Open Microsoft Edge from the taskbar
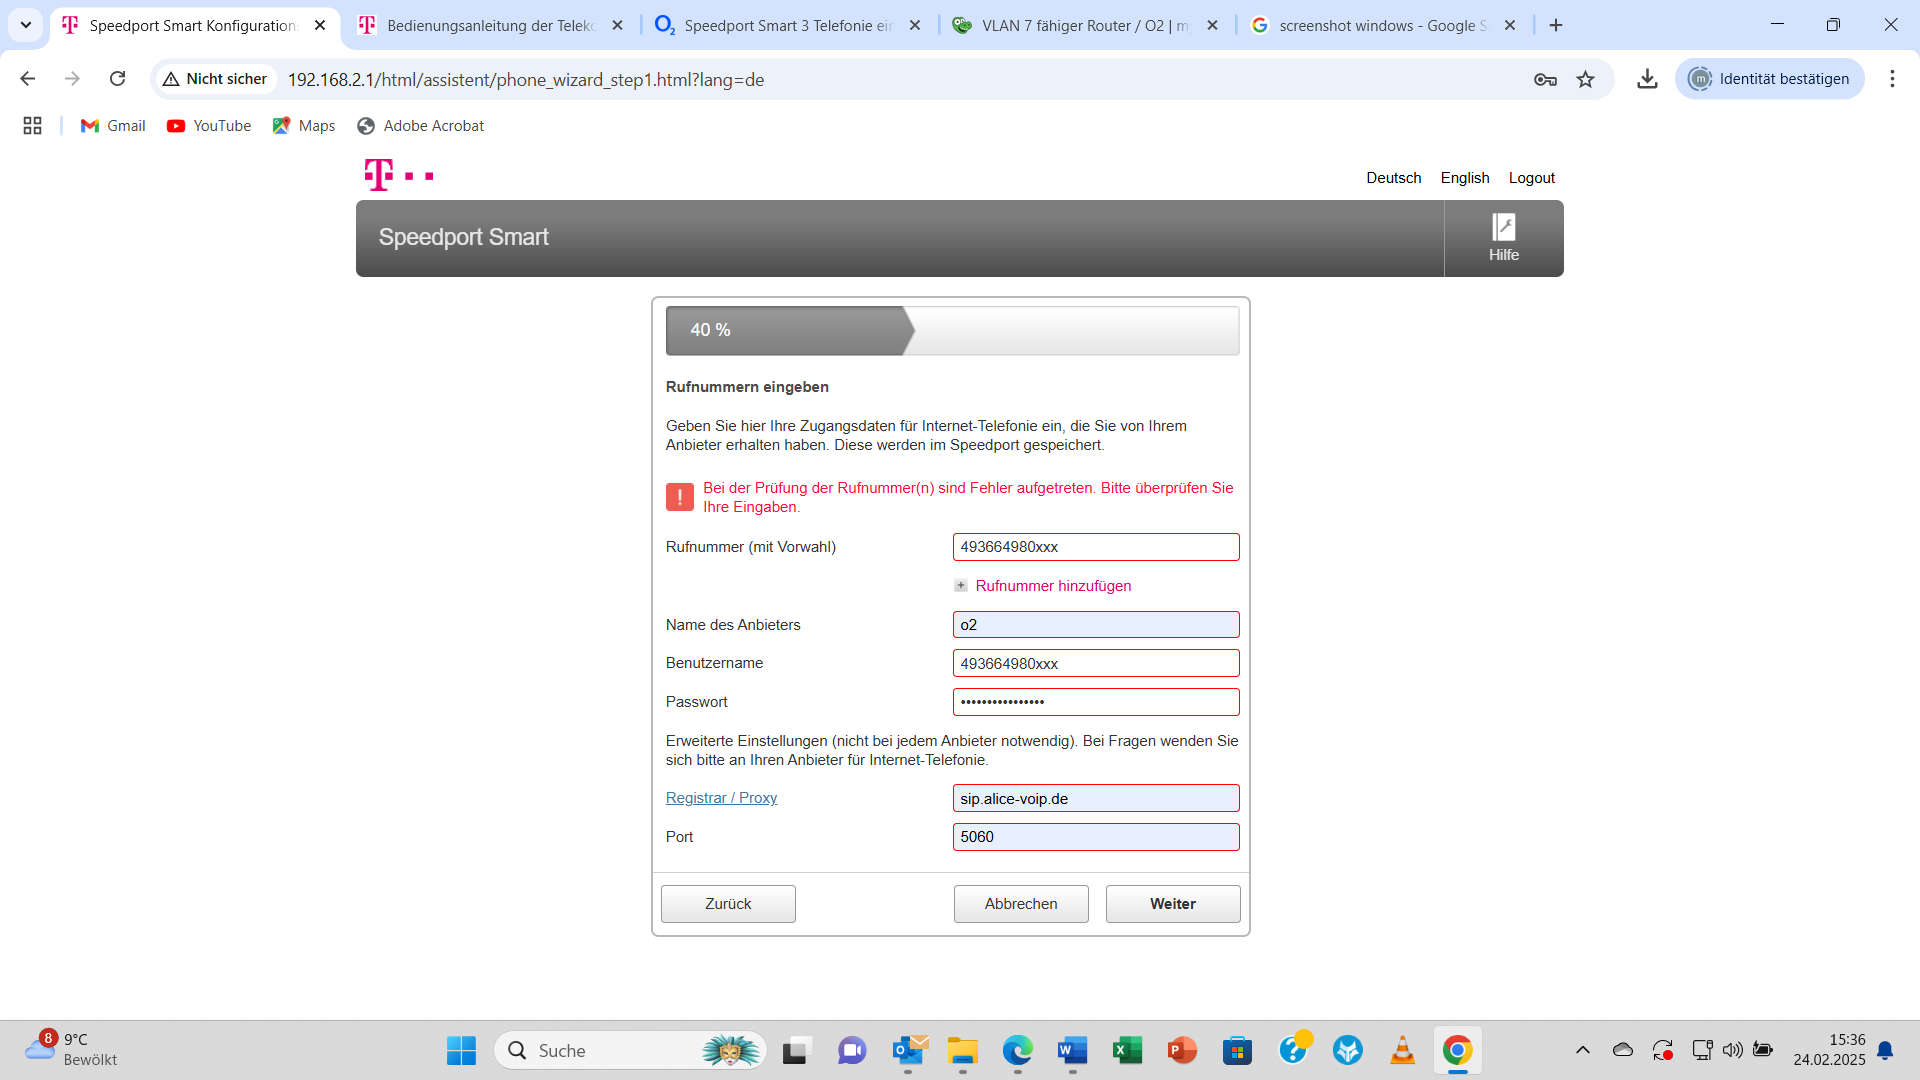The height and width of the screenshot is (1080, 1920). pyautogui.click(x=1018, y=1050)
